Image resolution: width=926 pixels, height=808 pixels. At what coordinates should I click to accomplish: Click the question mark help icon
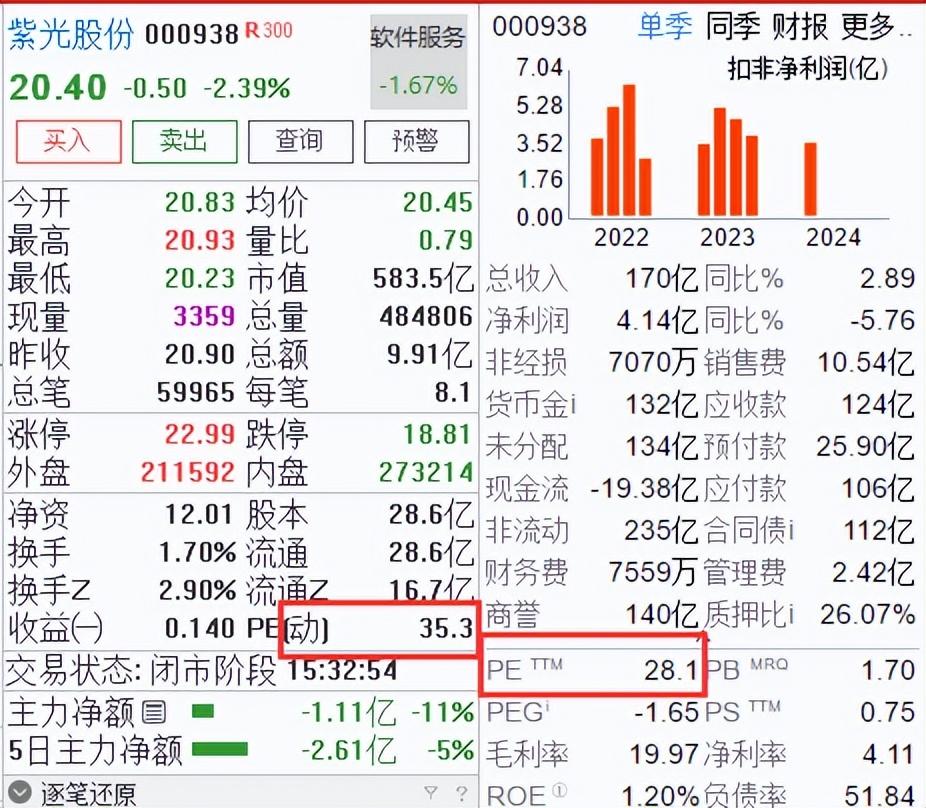click(x=461, y=793)
